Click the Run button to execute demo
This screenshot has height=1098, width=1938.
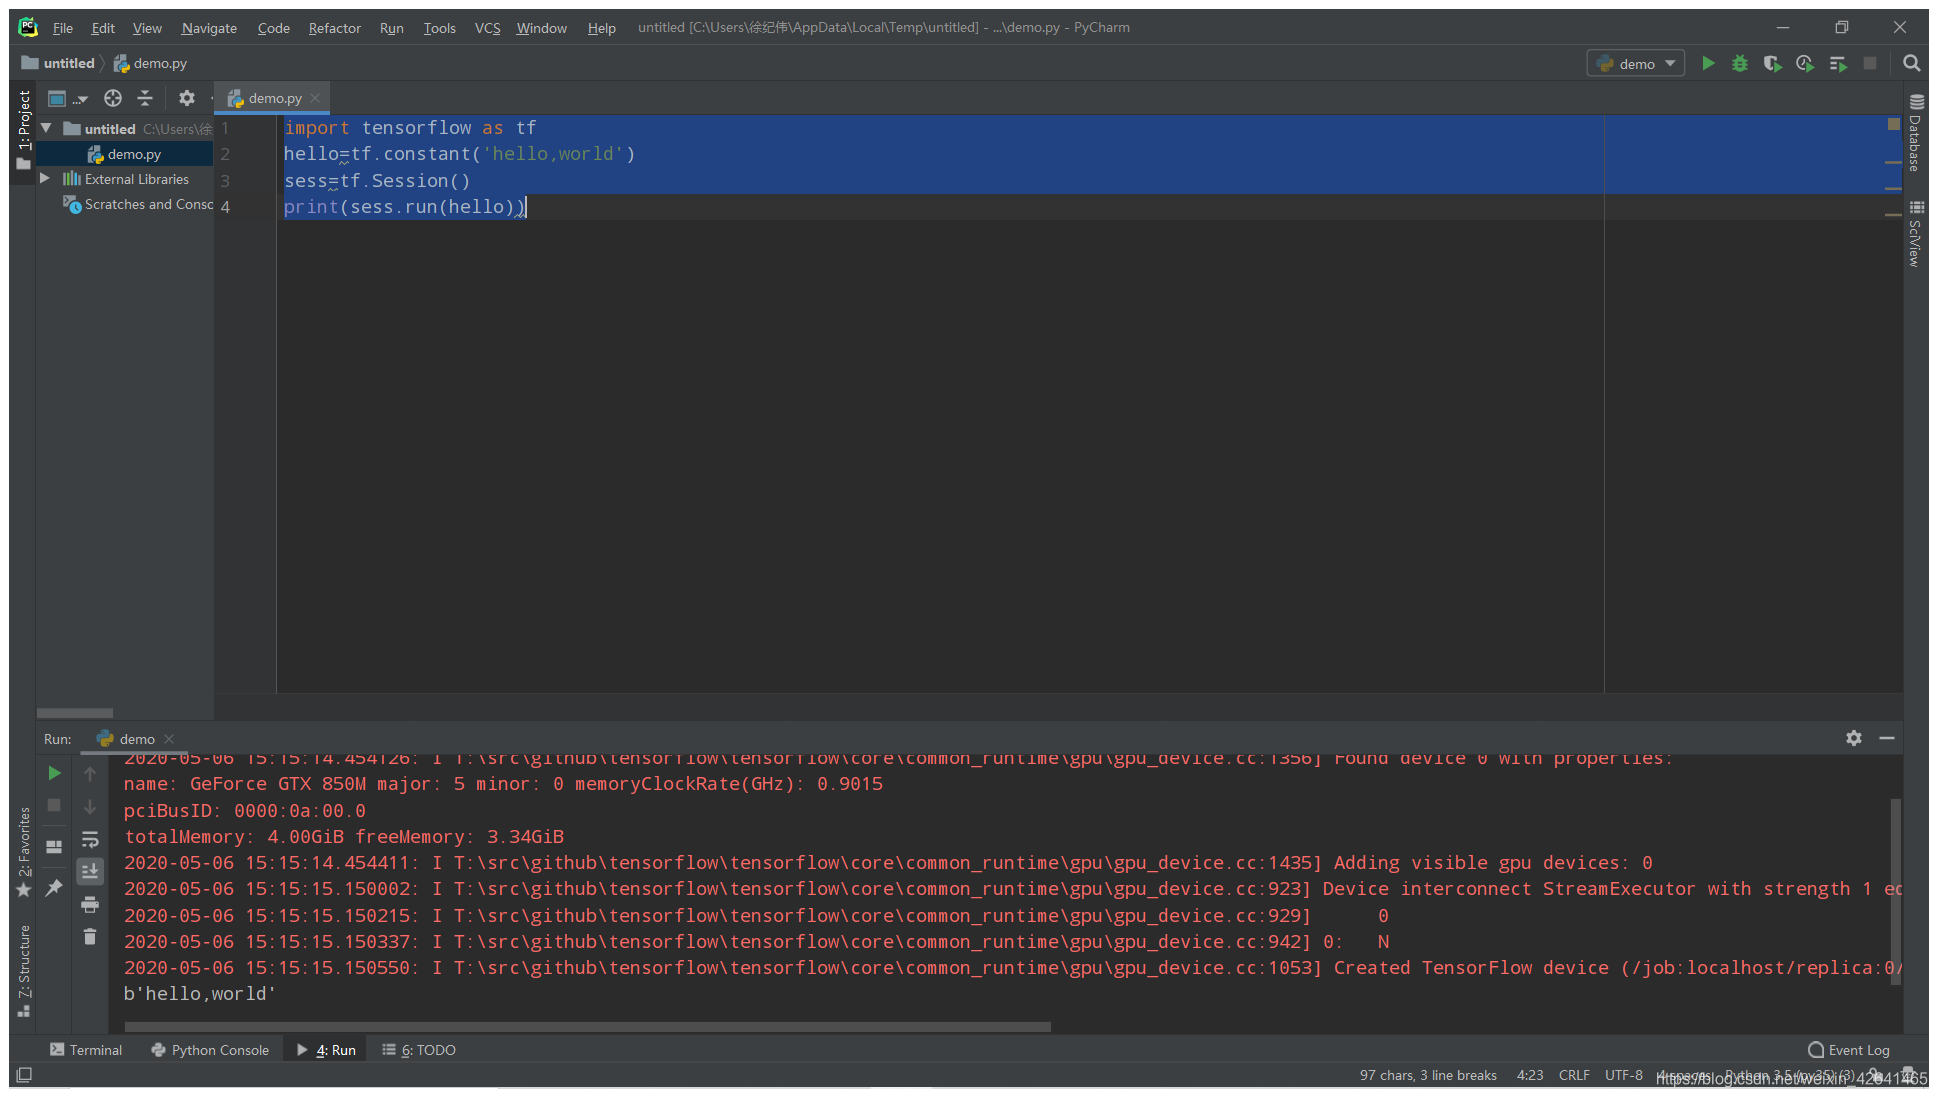pyautogui.click(x=1709, y=63)
